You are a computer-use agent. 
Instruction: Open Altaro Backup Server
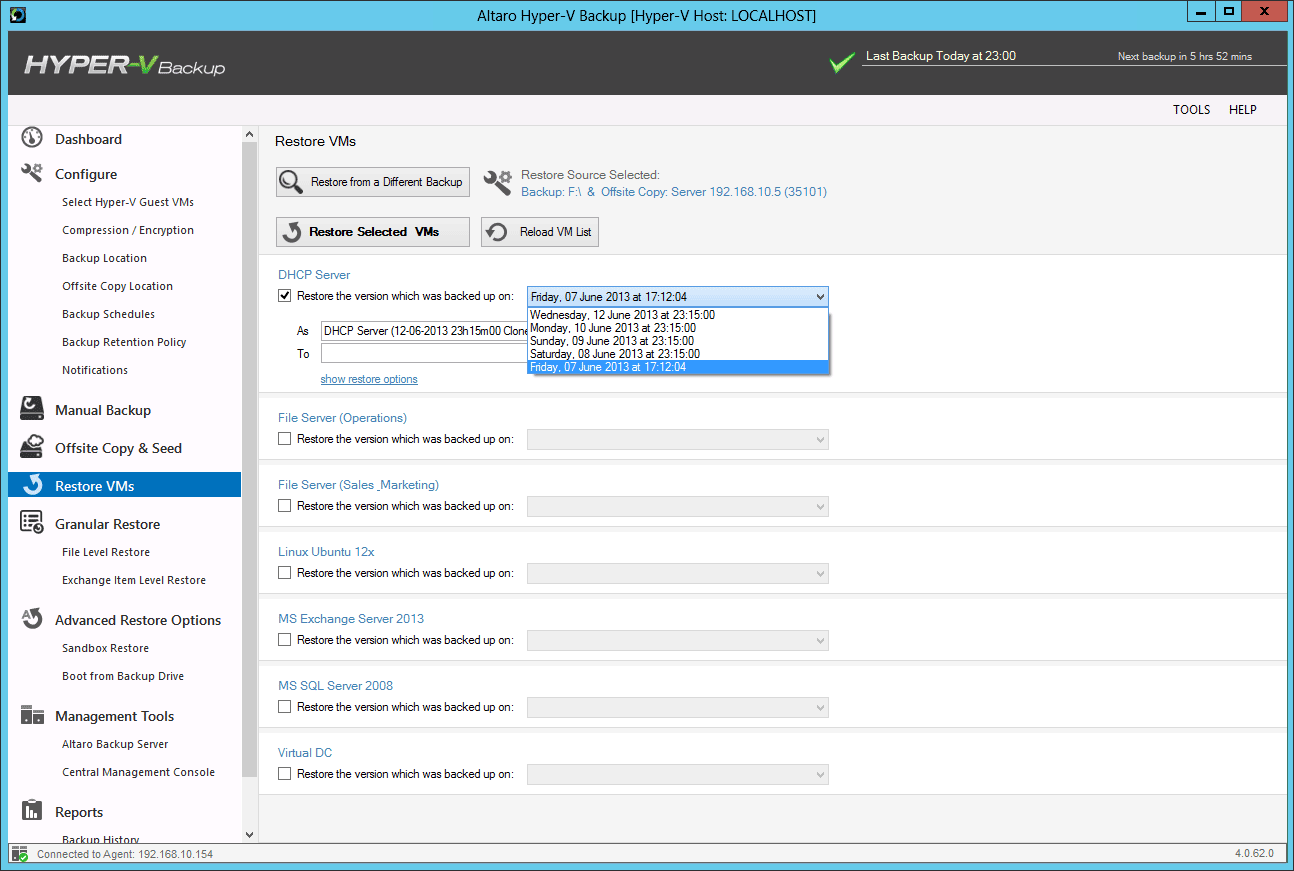pyautogui.click(x=115, y=744)
